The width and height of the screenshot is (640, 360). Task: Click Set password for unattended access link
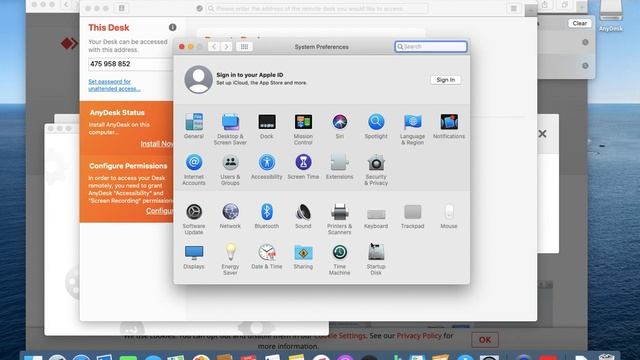point(114,85)
